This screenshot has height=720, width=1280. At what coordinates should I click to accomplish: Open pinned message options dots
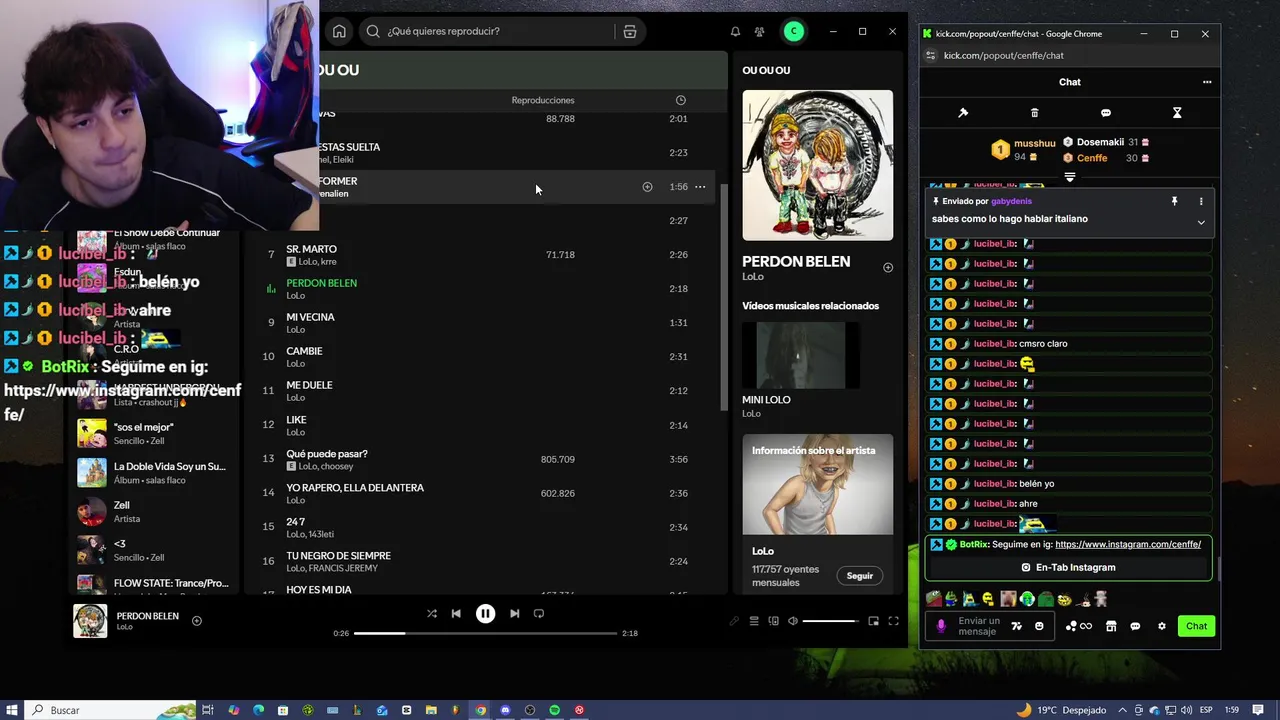tap(1201, 201)
